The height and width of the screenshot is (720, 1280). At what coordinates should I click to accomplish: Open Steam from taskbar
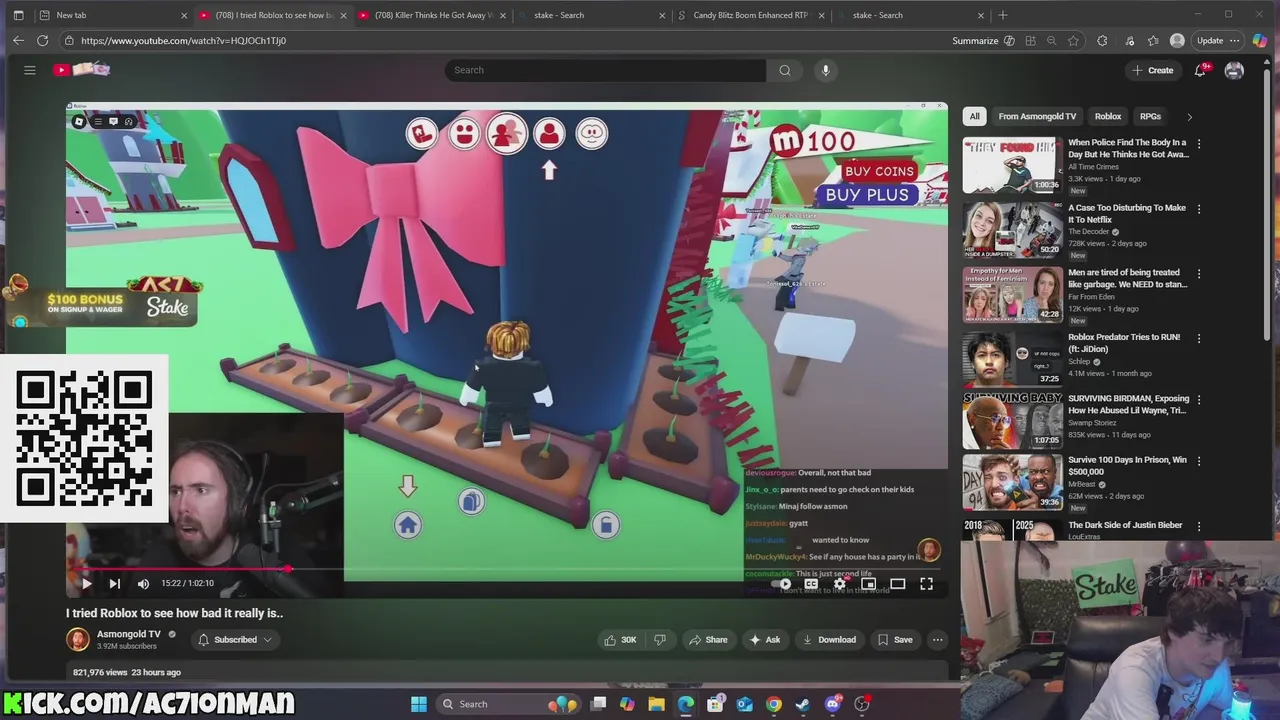pos(802,704)
